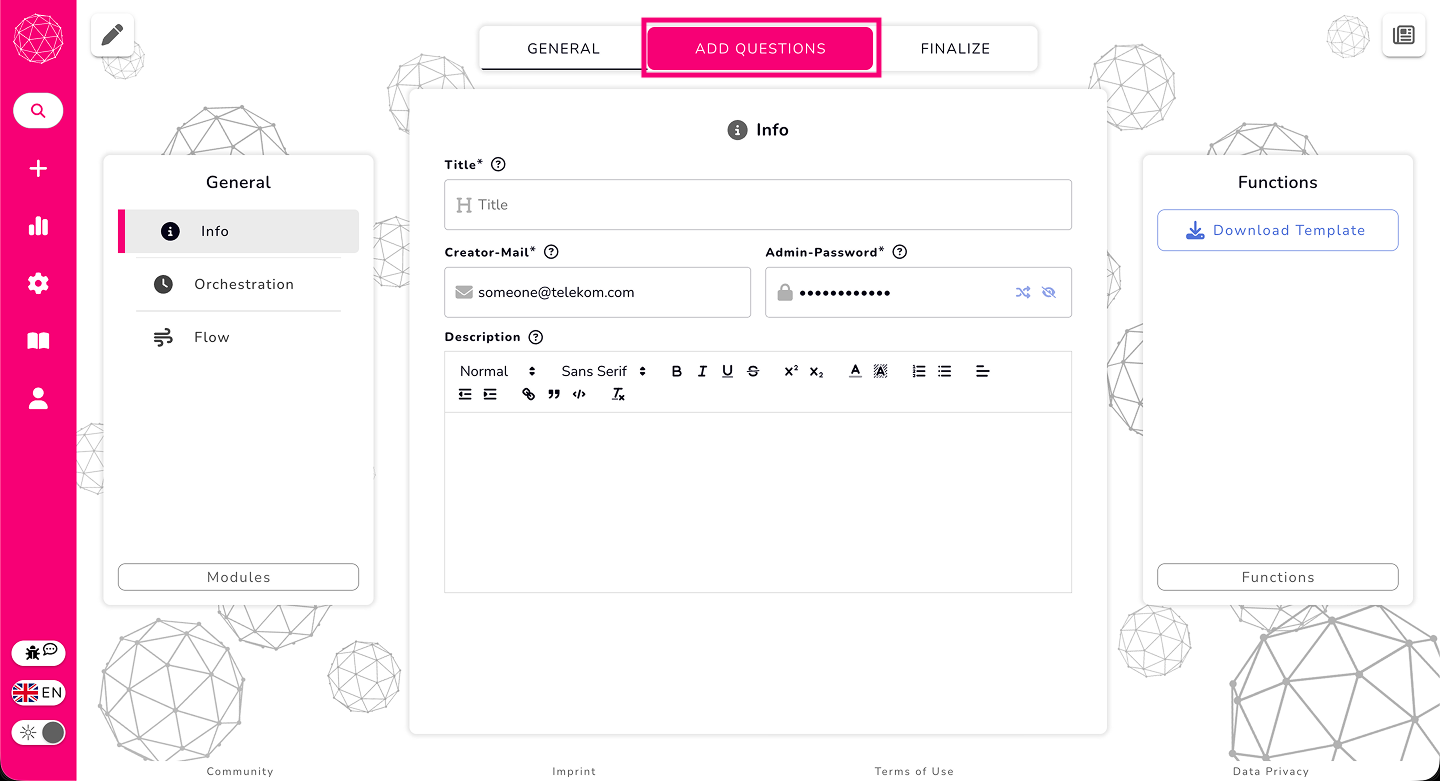Click the pencil edit icon
The image size is (1440, 781).
(112, 36)
